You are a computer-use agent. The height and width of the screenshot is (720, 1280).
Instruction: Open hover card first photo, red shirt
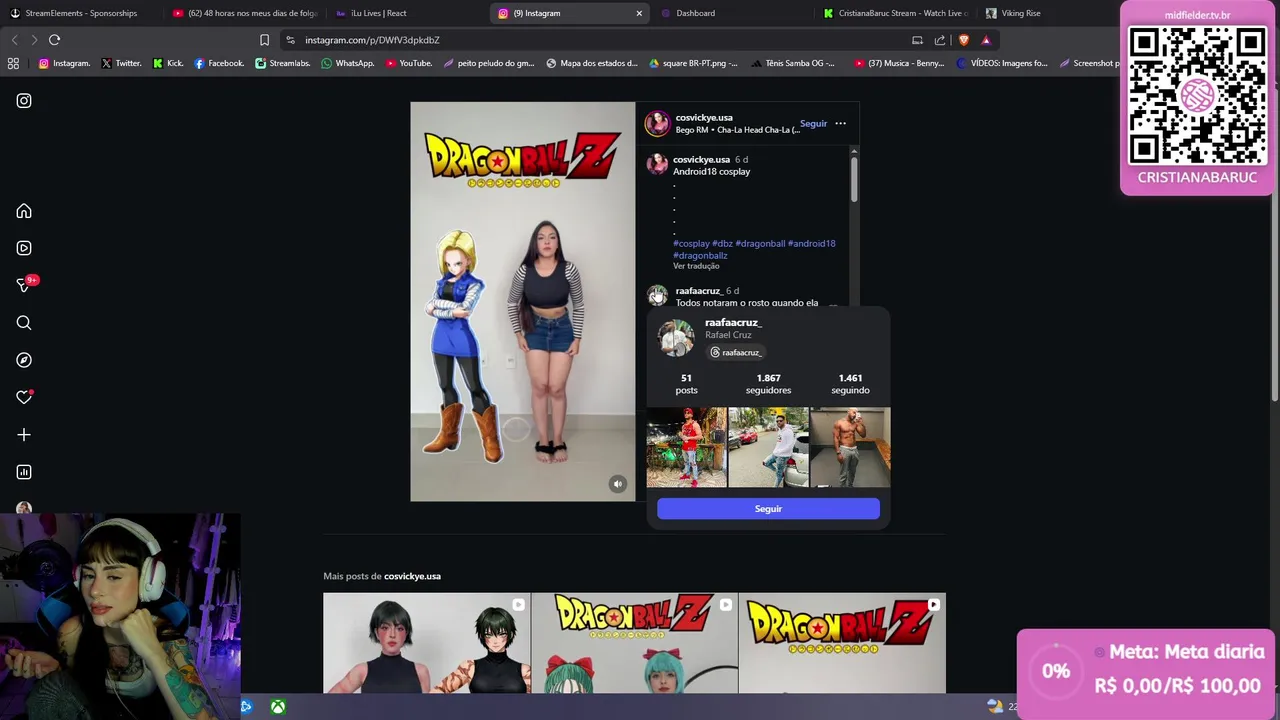(x=686, y=447)
